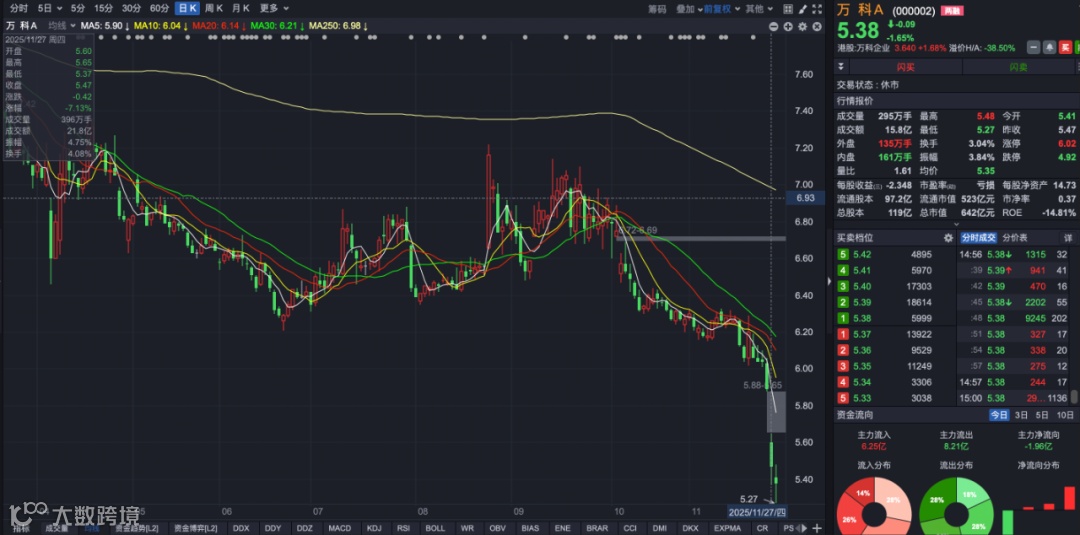Select 3日 in fund flow range
Screen dimensions: 1080x535
[1021, 415]
